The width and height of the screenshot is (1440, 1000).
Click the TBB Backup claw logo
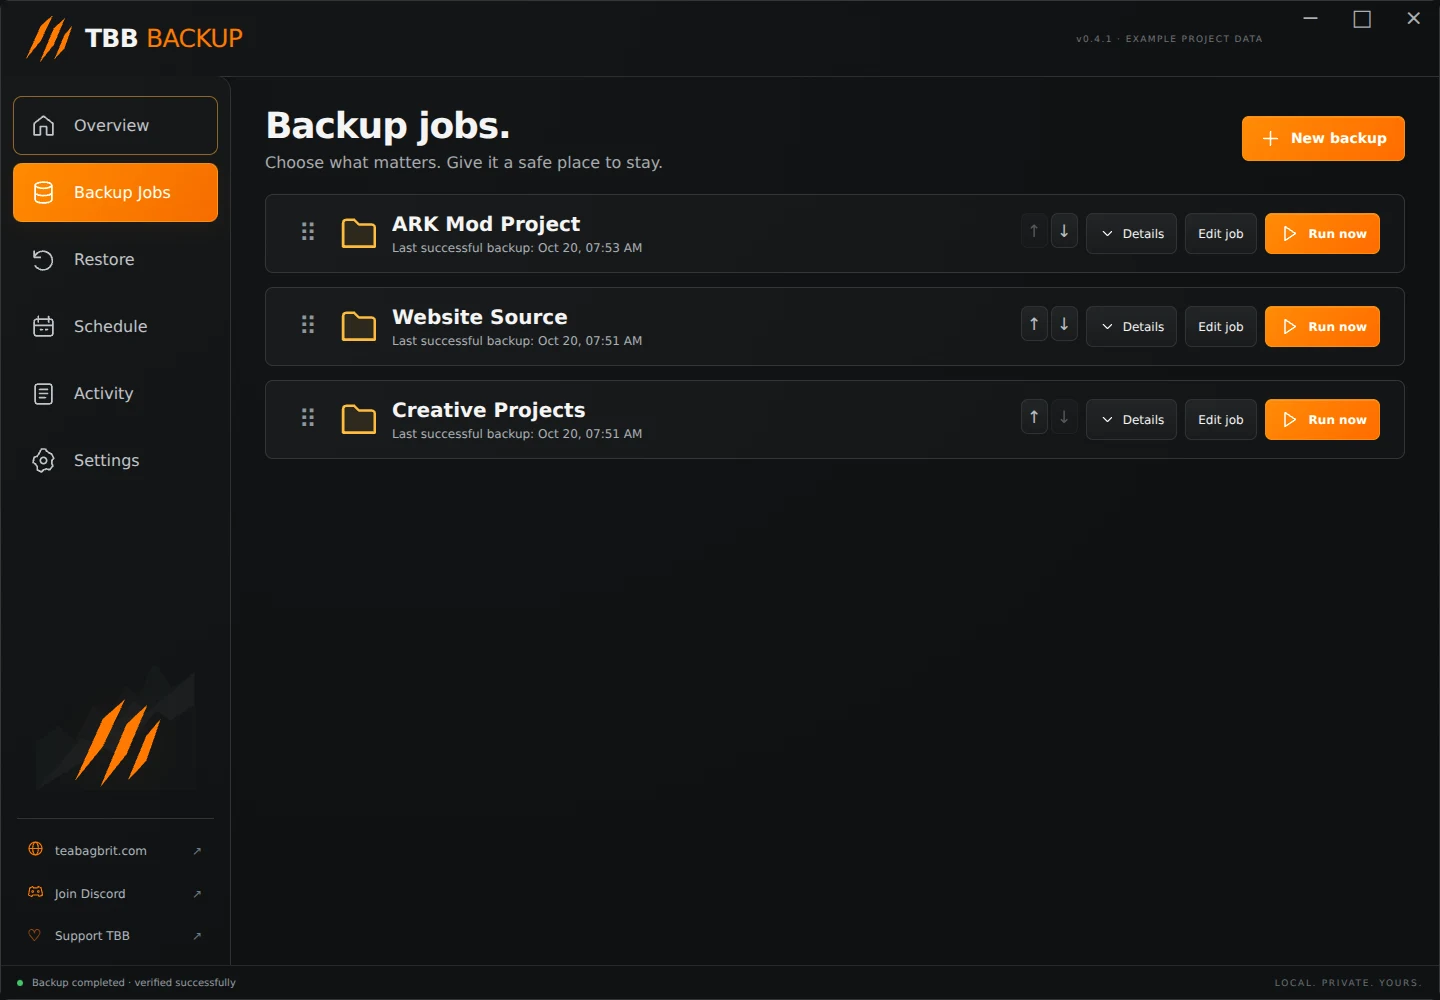click(x=49, y=39)
